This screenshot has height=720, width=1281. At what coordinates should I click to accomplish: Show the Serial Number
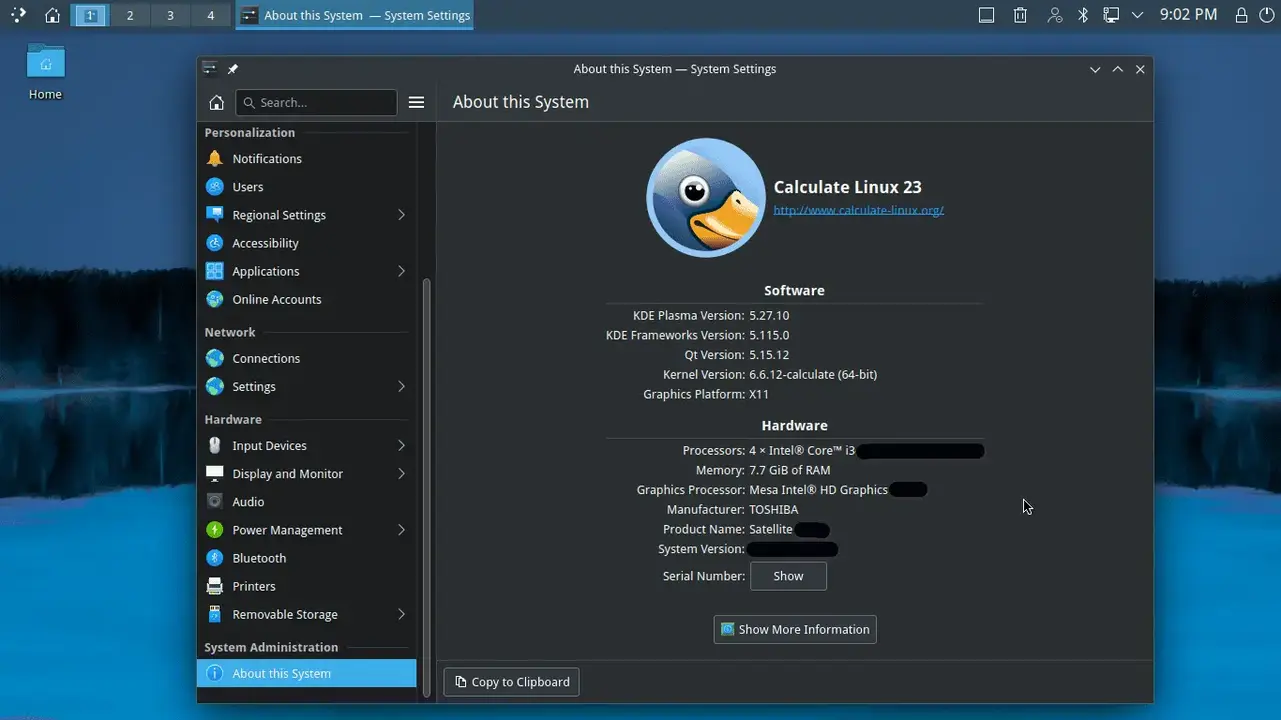click(788, 576)
